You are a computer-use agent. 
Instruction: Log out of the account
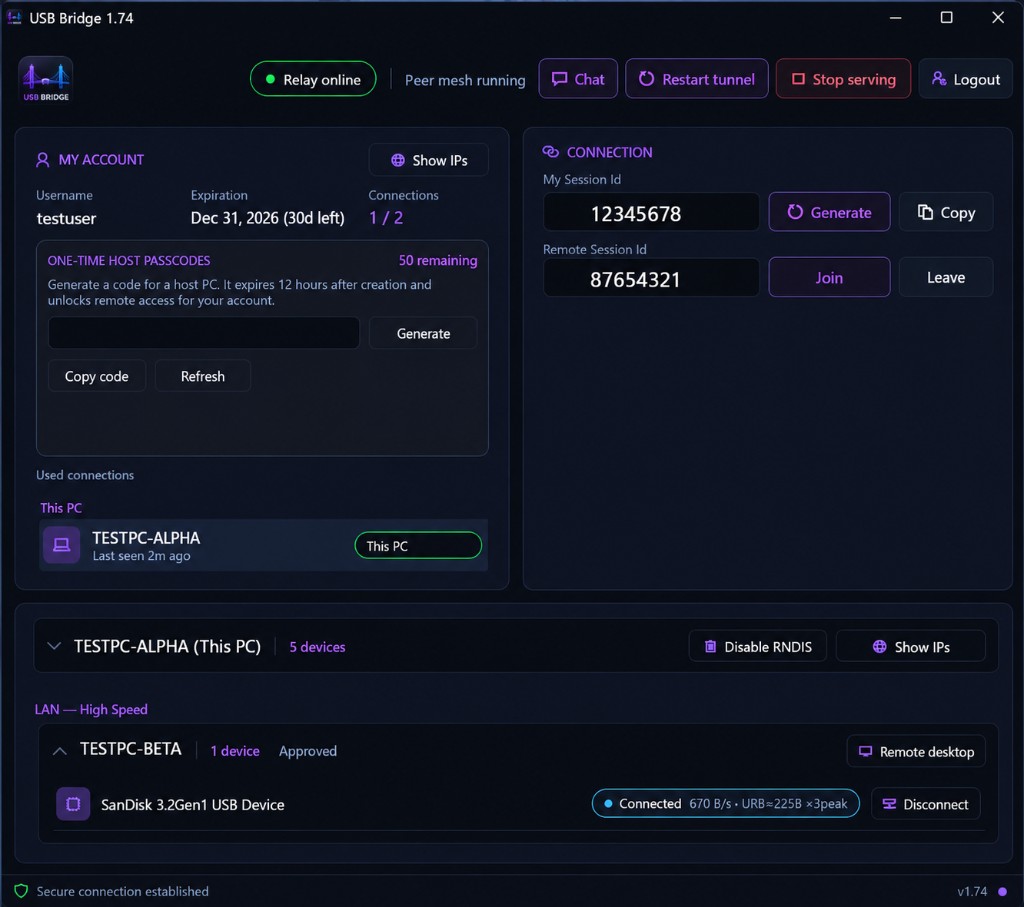point(965,79)
